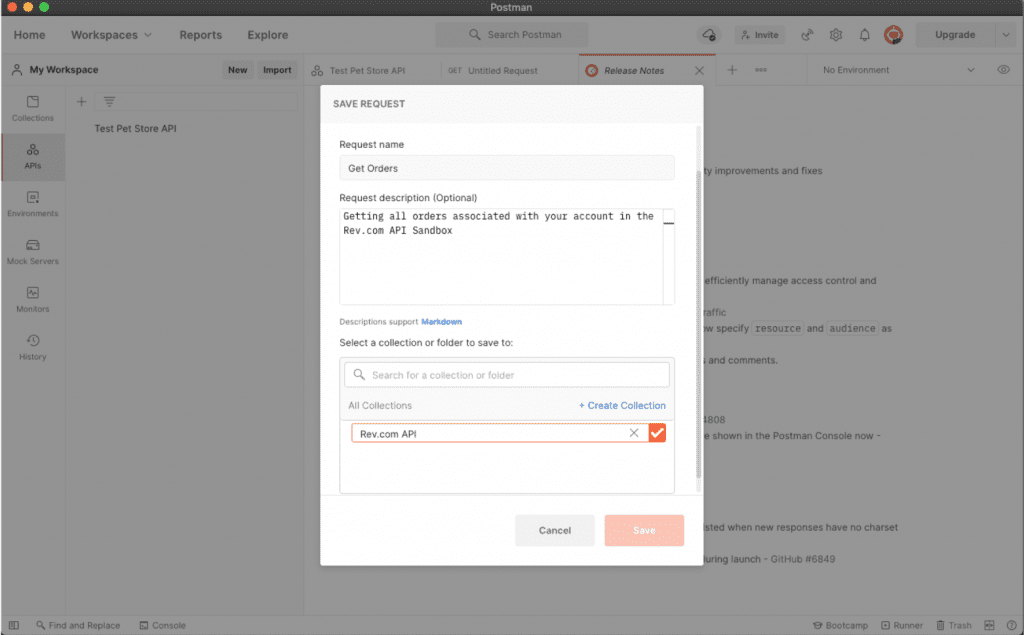Open Reports in top navigation
The image size is (1024, 635).
click(x=200, y=35)
